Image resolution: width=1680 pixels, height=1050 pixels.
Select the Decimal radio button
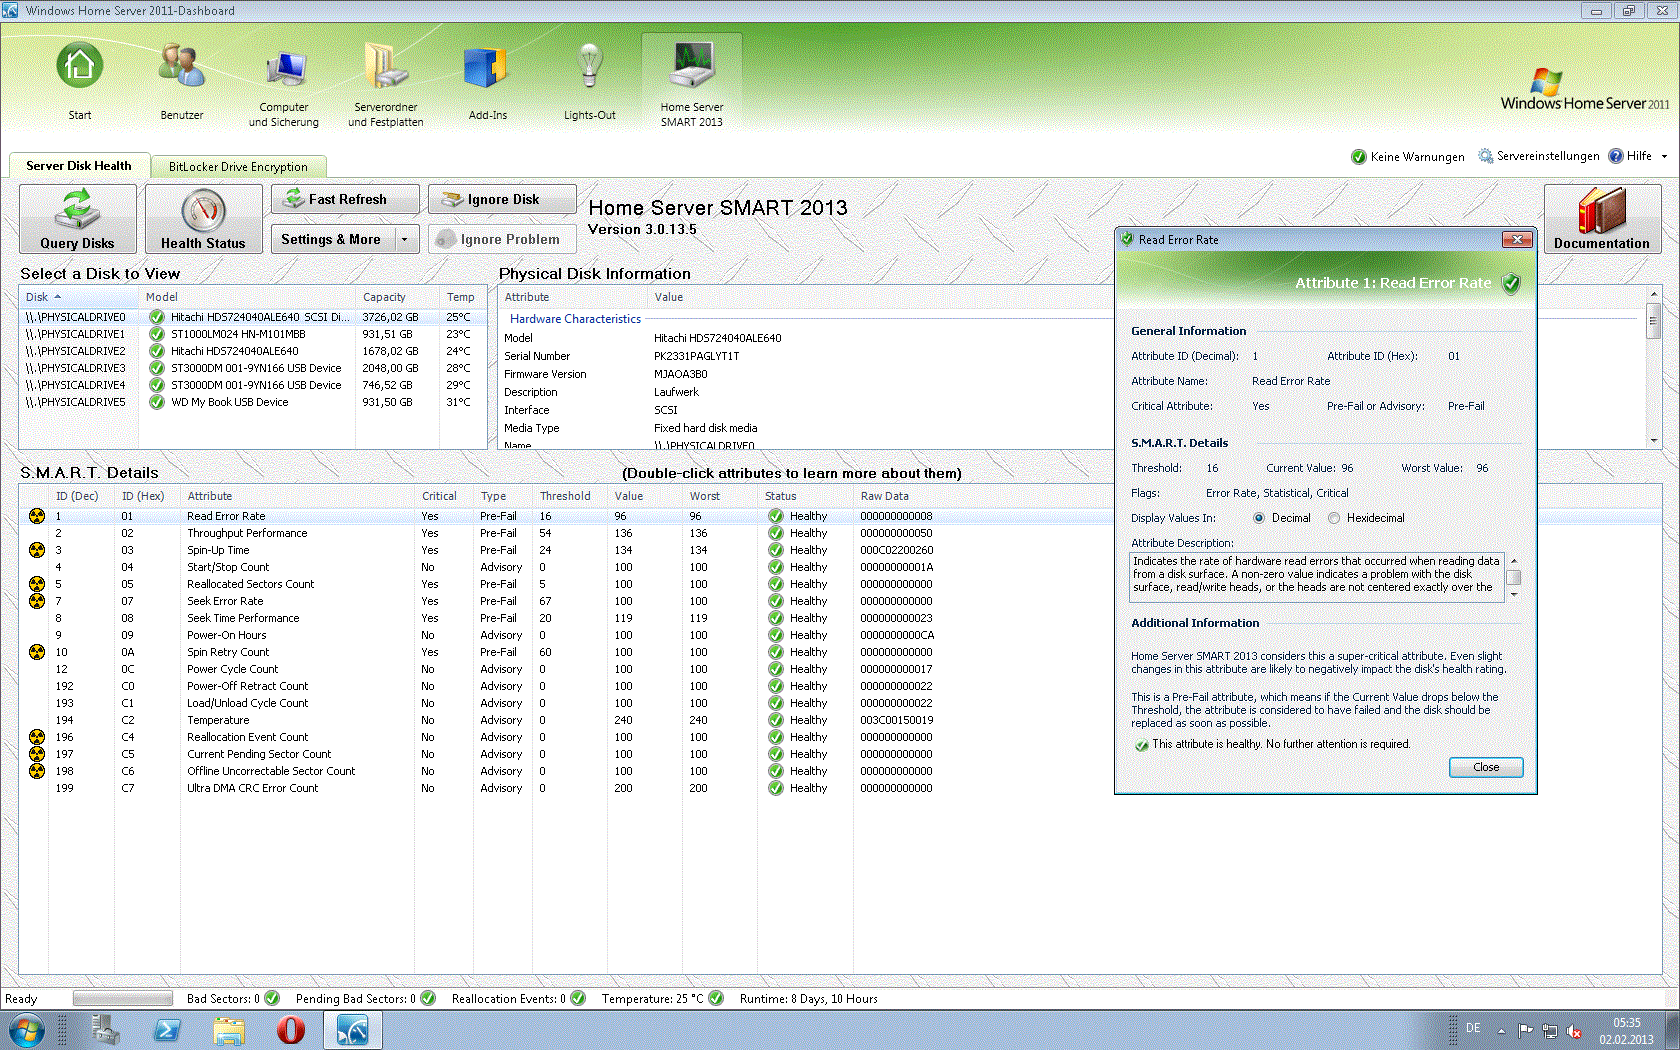tap(1259, 518)
